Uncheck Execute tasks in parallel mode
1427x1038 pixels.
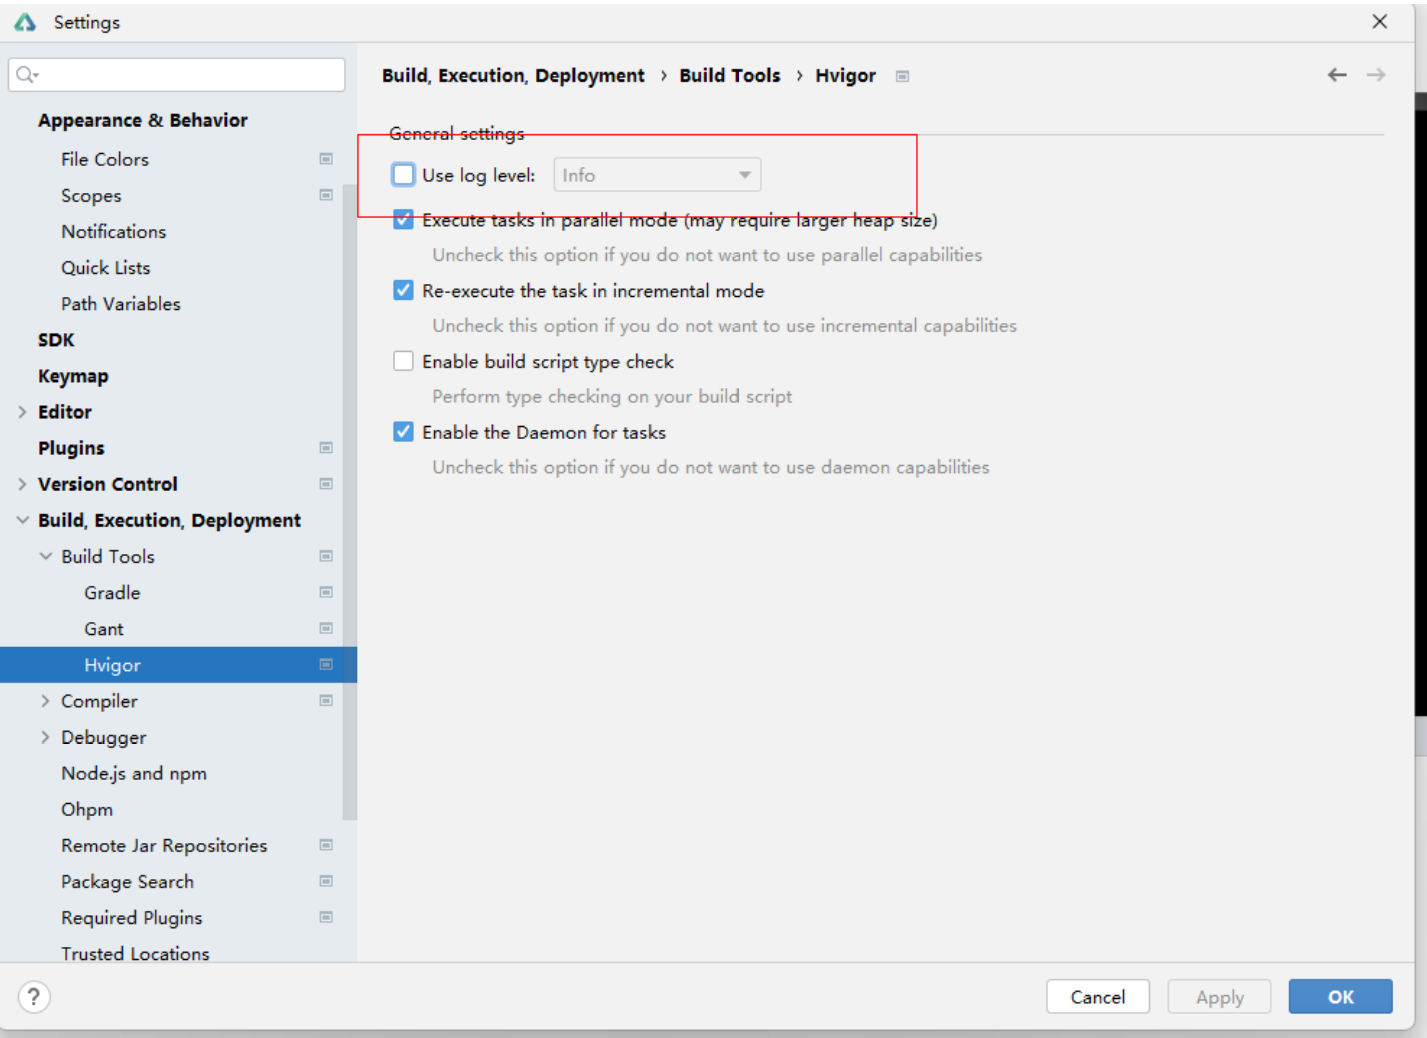click(x=403, y=220)
